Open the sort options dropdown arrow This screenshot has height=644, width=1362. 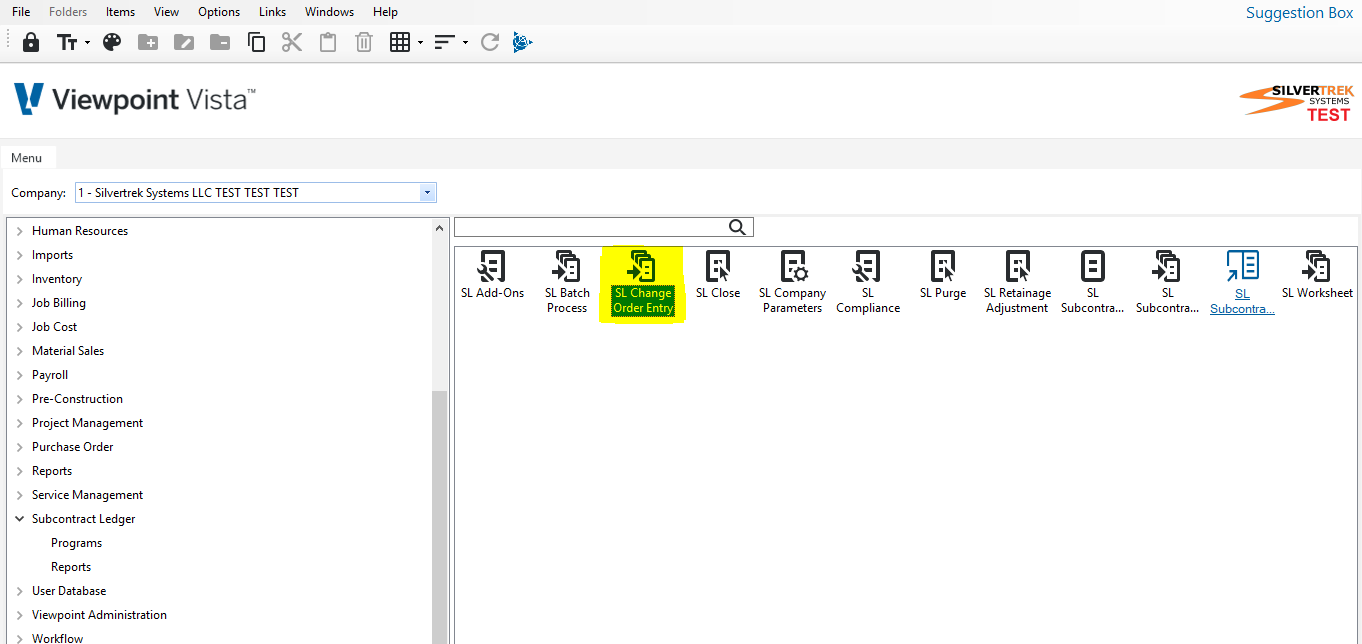(x=465, y=42)
